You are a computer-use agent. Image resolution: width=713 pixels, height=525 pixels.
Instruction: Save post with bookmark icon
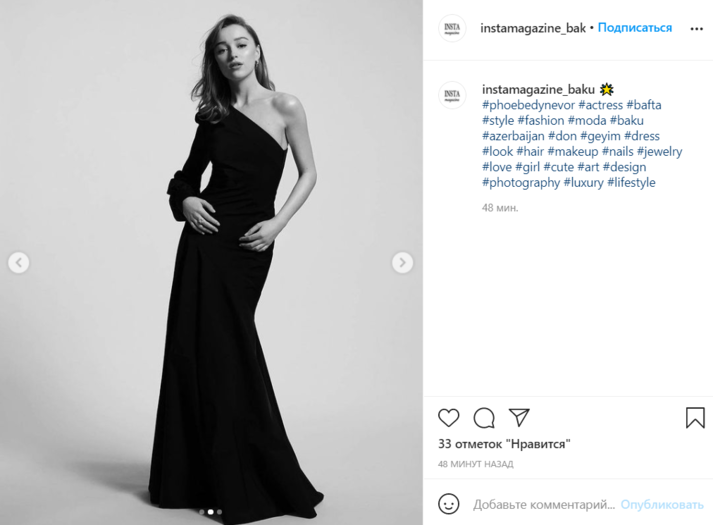[695, 417]
